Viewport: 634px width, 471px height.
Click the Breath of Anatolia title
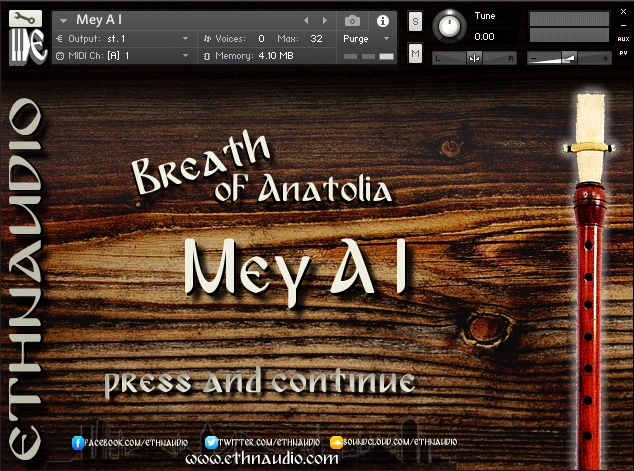[262, 168]
